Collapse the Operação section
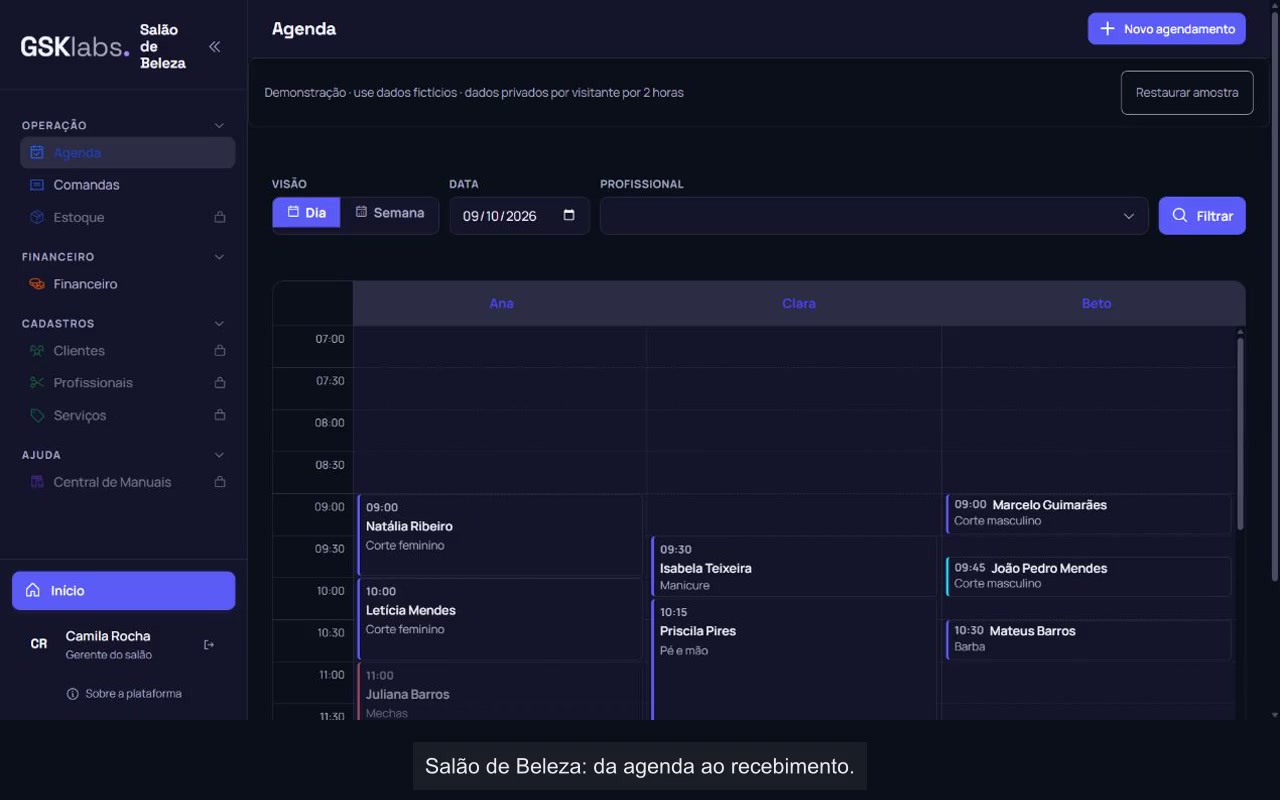1280x800 pixels. [220, 125]
